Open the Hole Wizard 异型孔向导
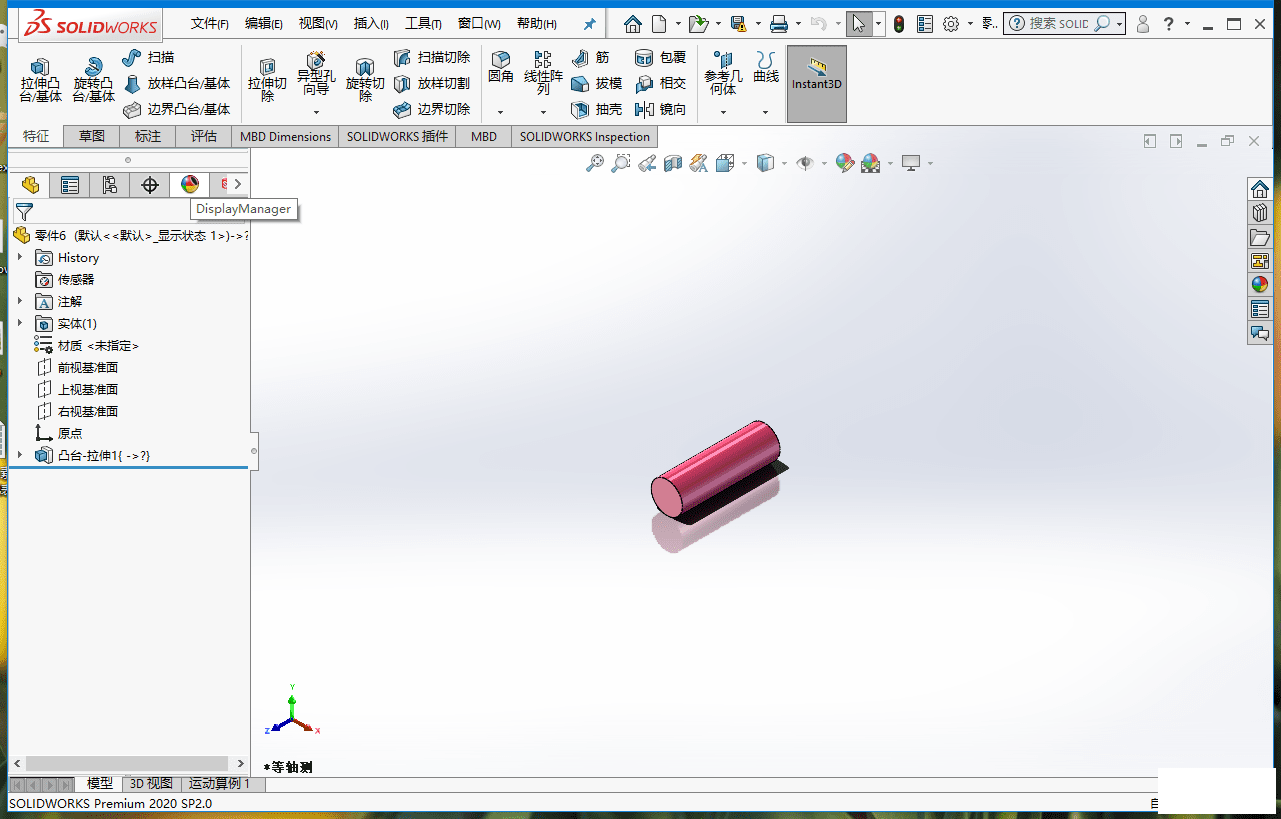1281x819 pixels. coord(316,73)
